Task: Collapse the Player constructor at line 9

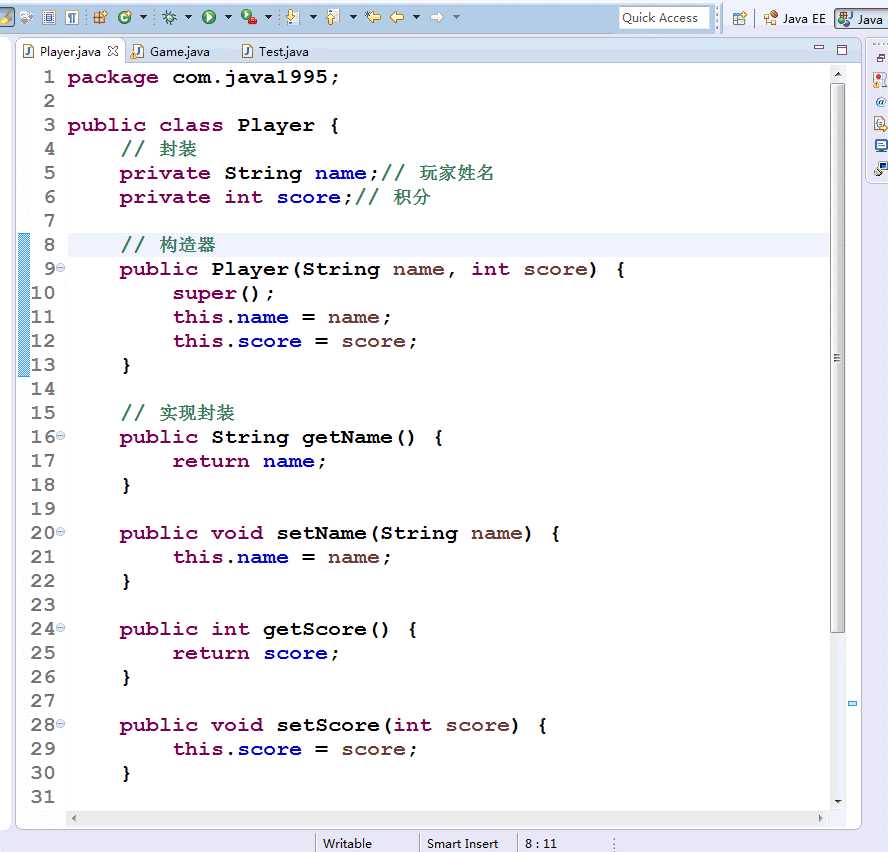Action: pyautogui.click(x=60, y=267)
